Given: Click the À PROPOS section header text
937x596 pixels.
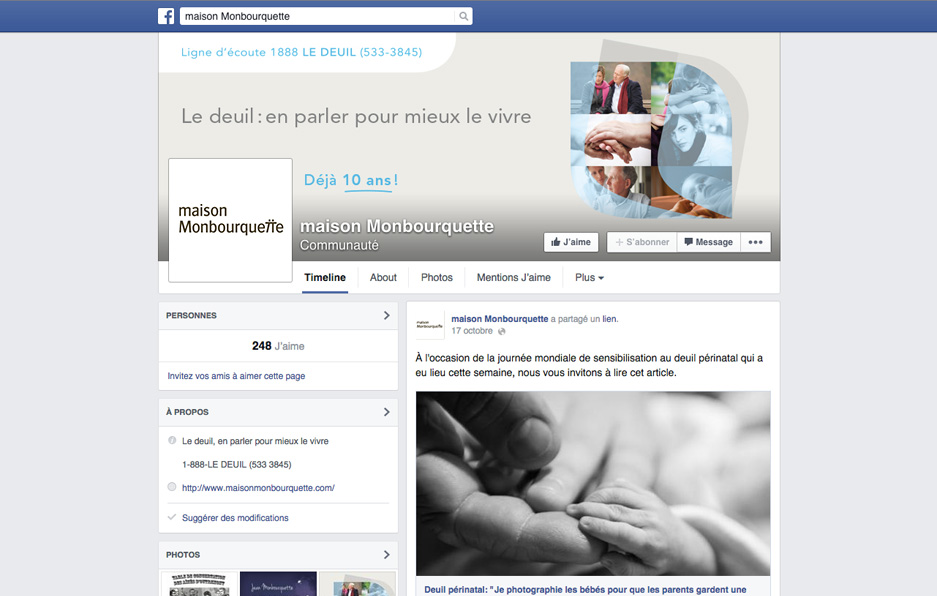Looking at the screenshot, I should point(187,412).
